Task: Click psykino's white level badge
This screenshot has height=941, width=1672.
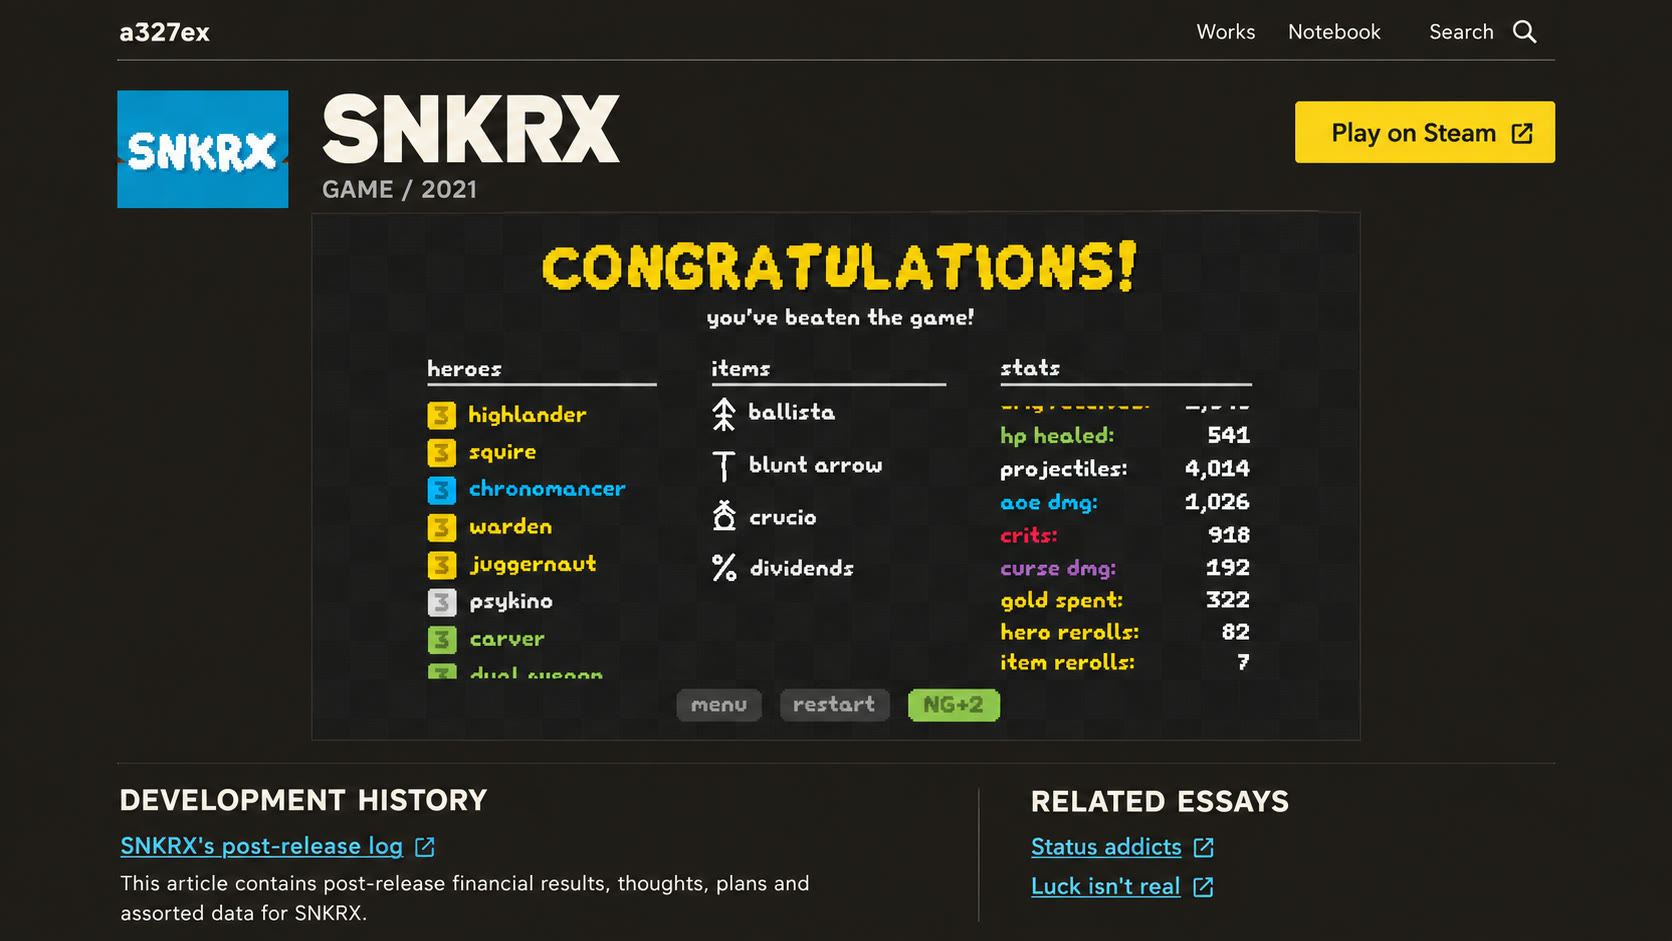Action: point(442,602)
